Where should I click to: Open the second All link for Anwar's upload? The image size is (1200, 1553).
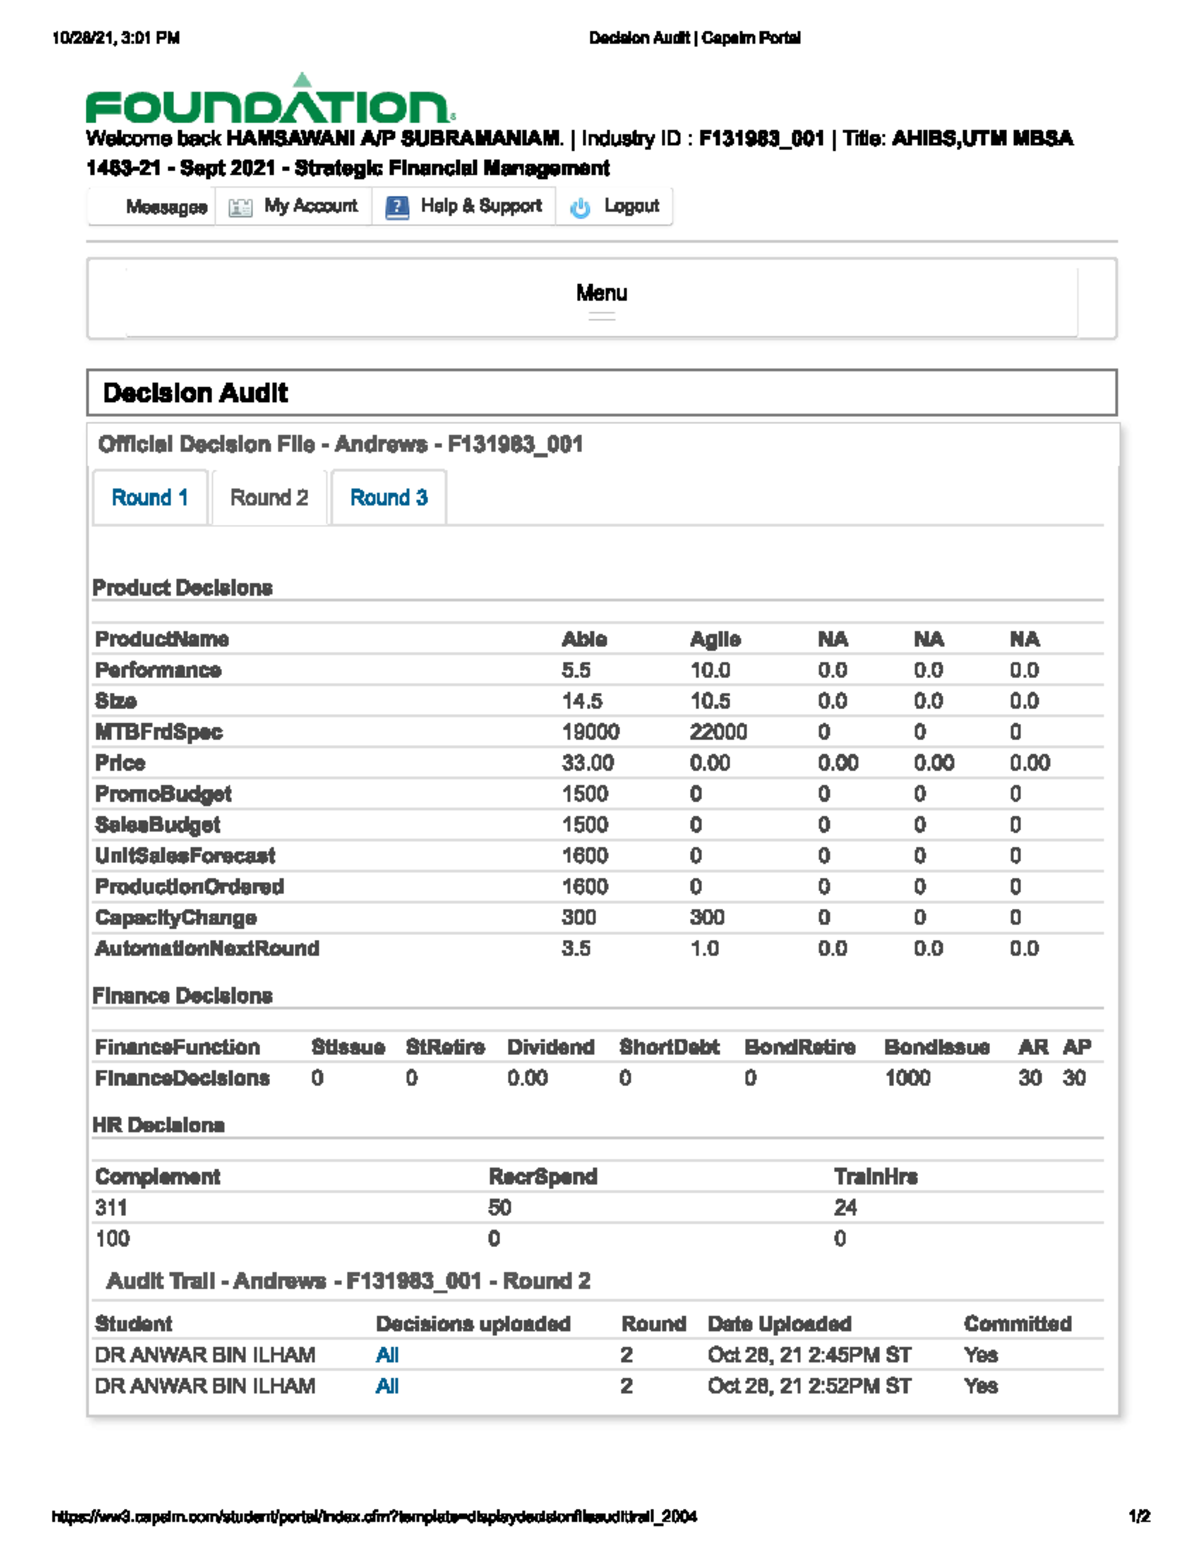click(386, 1386)
